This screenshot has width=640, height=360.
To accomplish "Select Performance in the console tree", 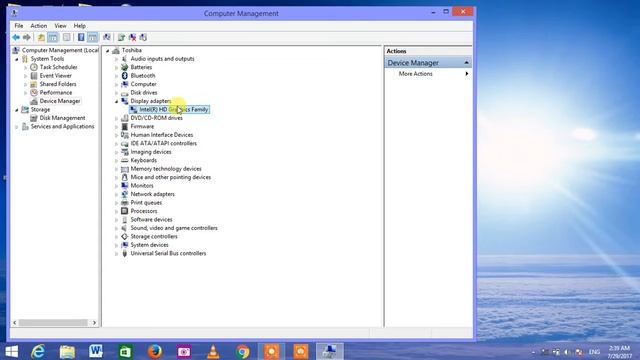I will point(56,93).
